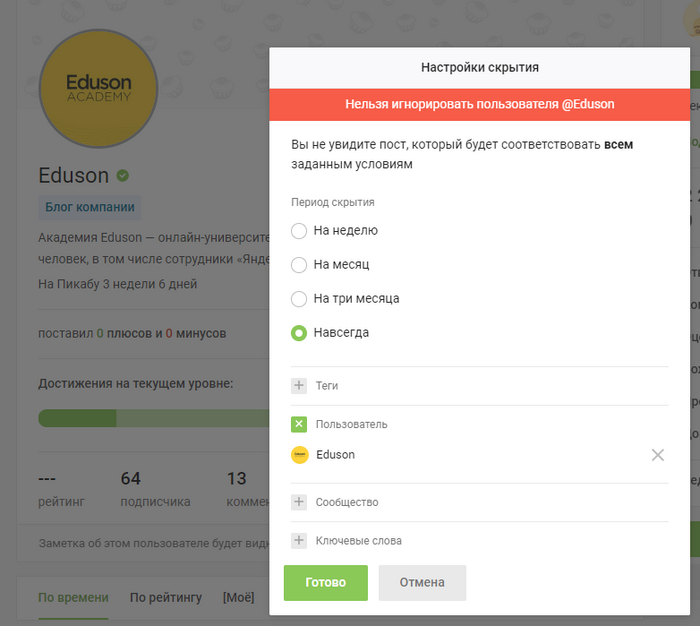Open the '[Моё]' tab
The image size is (700, 626).
pos(238,597)
